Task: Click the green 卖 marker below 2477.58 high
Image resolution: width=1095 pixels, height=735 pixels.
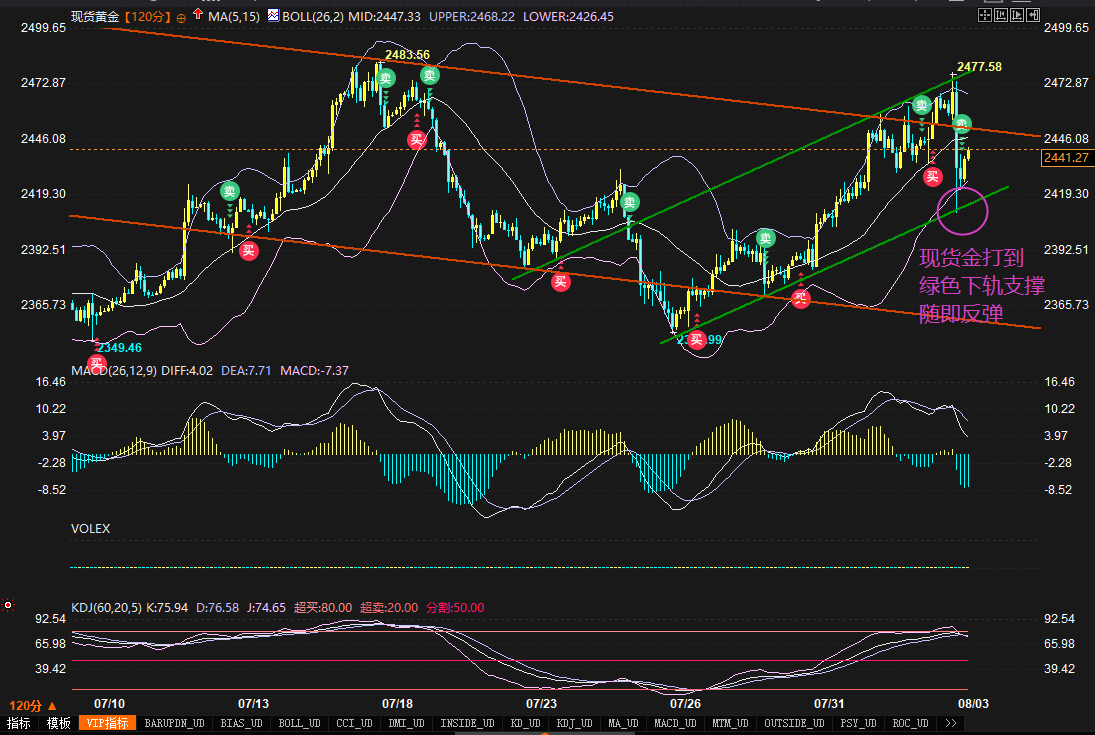Action: (x=961, y=124)
